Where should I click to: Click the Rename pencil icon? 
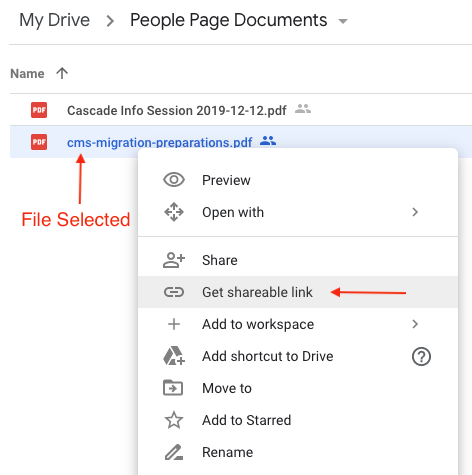point(174,452)
